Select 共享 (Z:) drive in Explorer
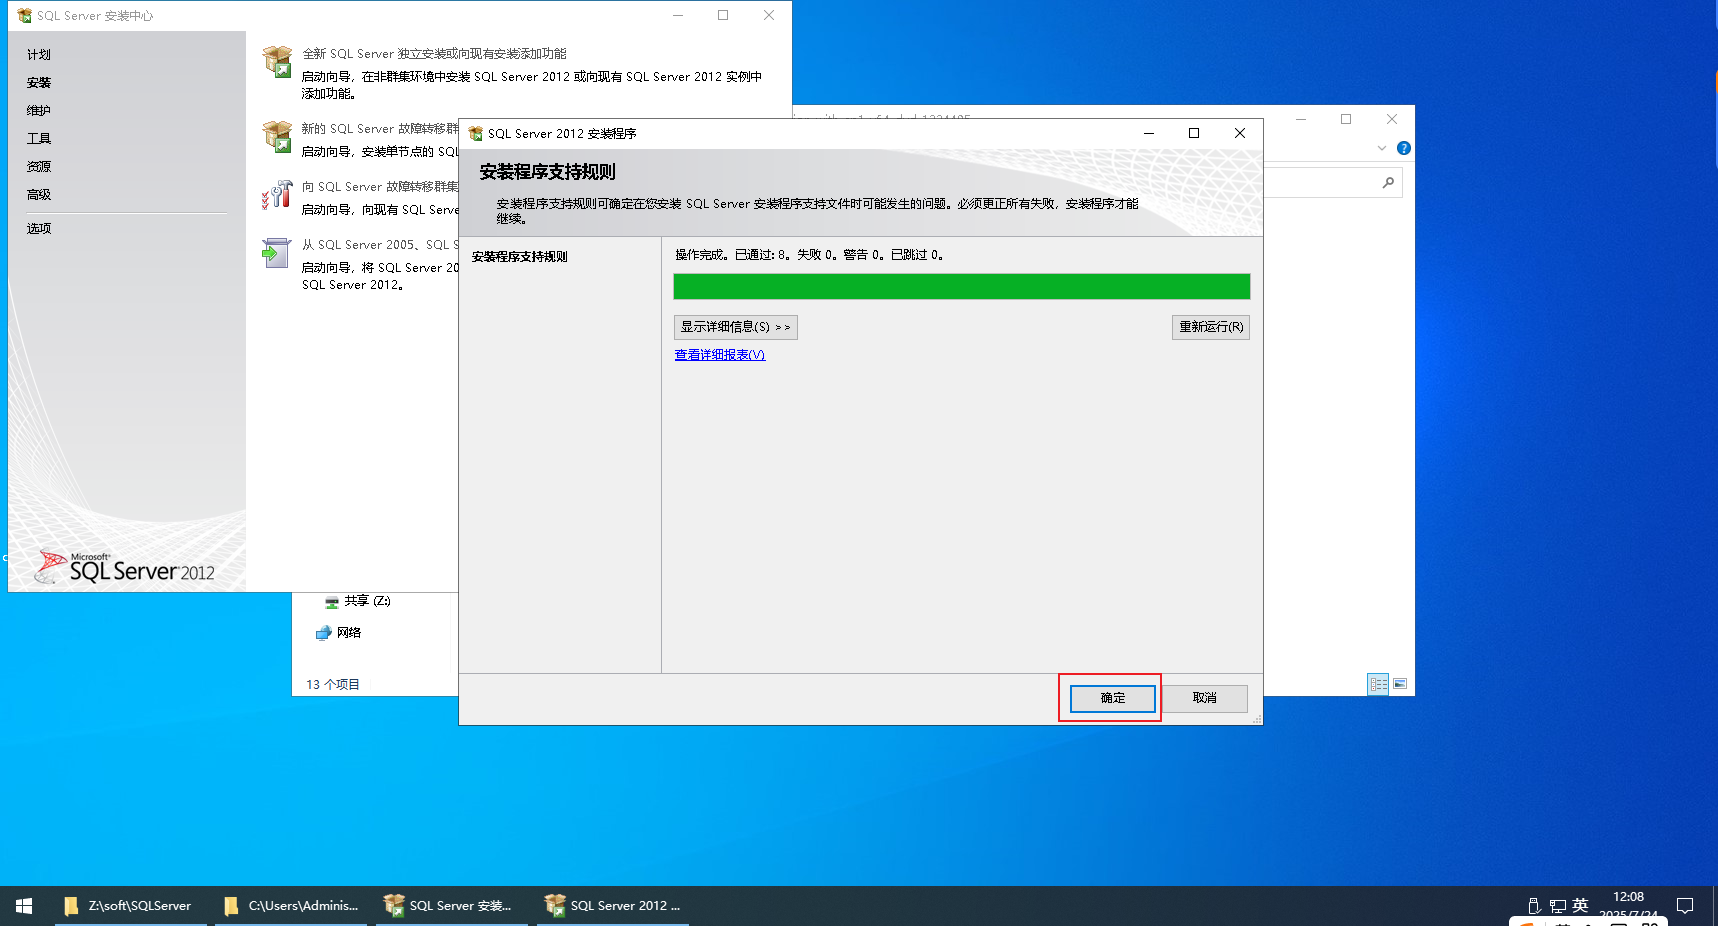 point(357,601)
